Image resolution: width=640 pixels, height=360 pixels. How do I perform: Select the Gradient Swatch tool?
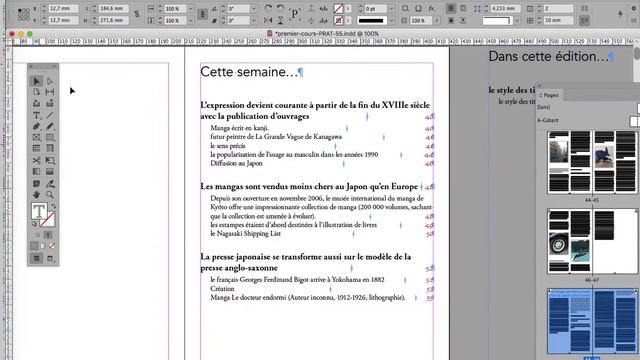pos(36,171)
